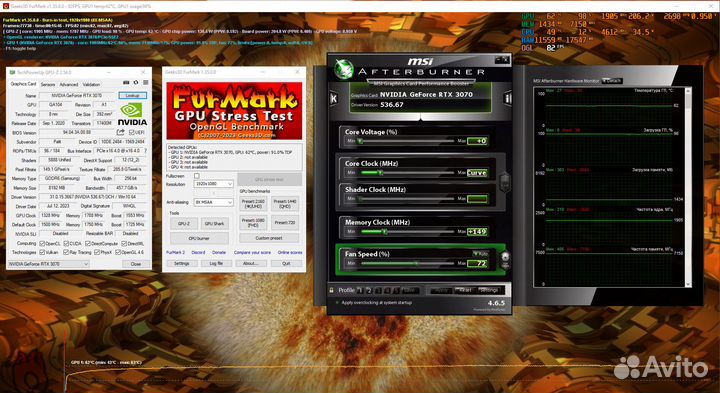The height and width of the screenshot is (393, 720).
Task: Click the GPU-Z Close button
Action: coord(136,264)
